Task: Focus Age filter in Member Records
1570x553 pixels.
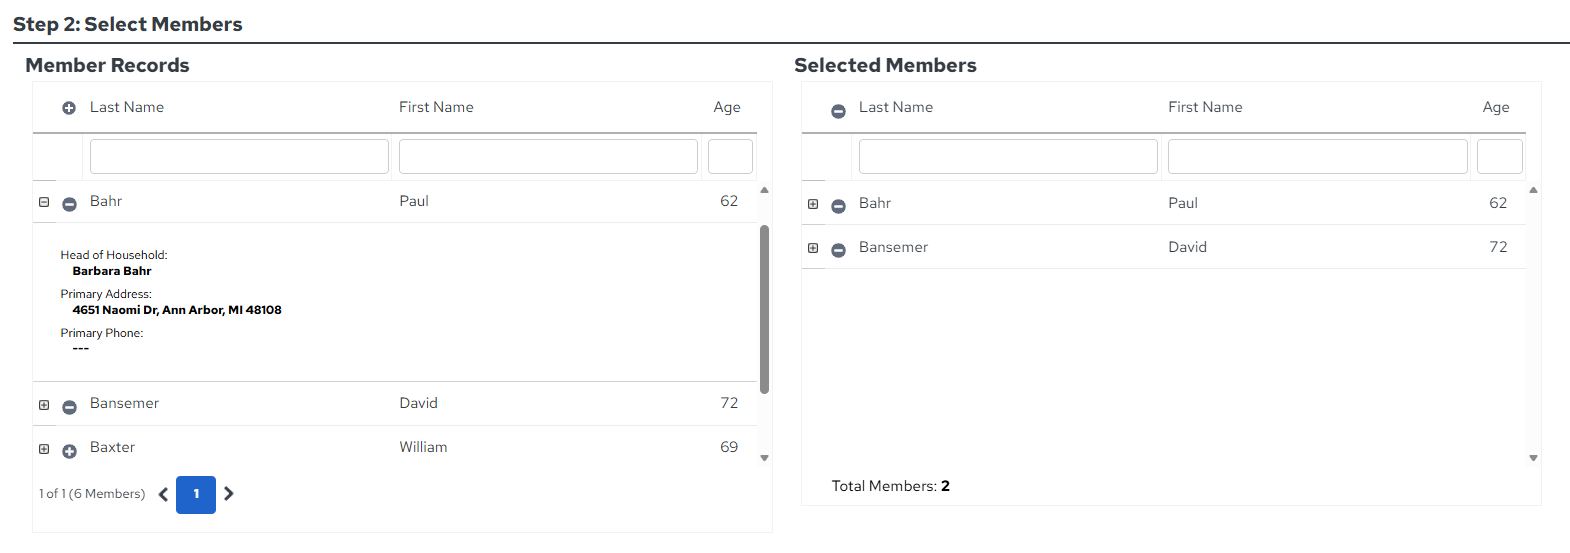Action: [730, 157]
